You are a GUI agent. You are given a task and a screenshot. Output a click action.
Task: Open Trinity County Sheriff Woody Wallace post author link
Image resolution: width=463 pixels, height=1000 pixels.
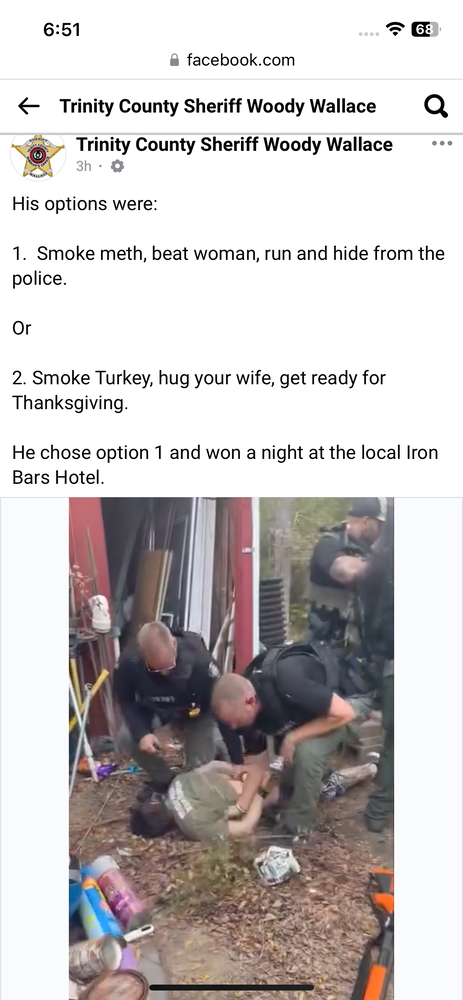point(234,145)
